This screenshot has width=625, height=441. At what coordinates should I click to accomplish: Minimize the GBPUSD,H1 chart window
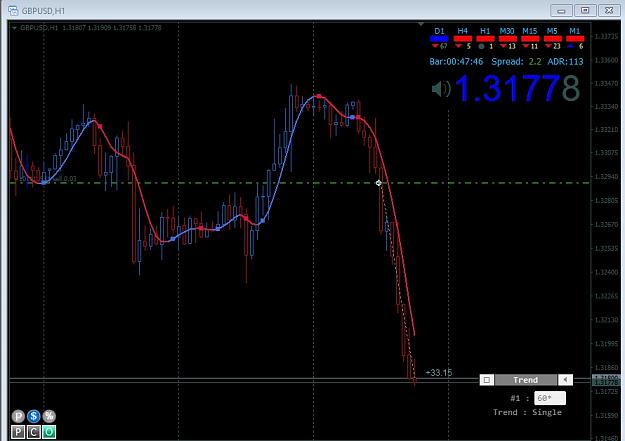tap(561, 11)
